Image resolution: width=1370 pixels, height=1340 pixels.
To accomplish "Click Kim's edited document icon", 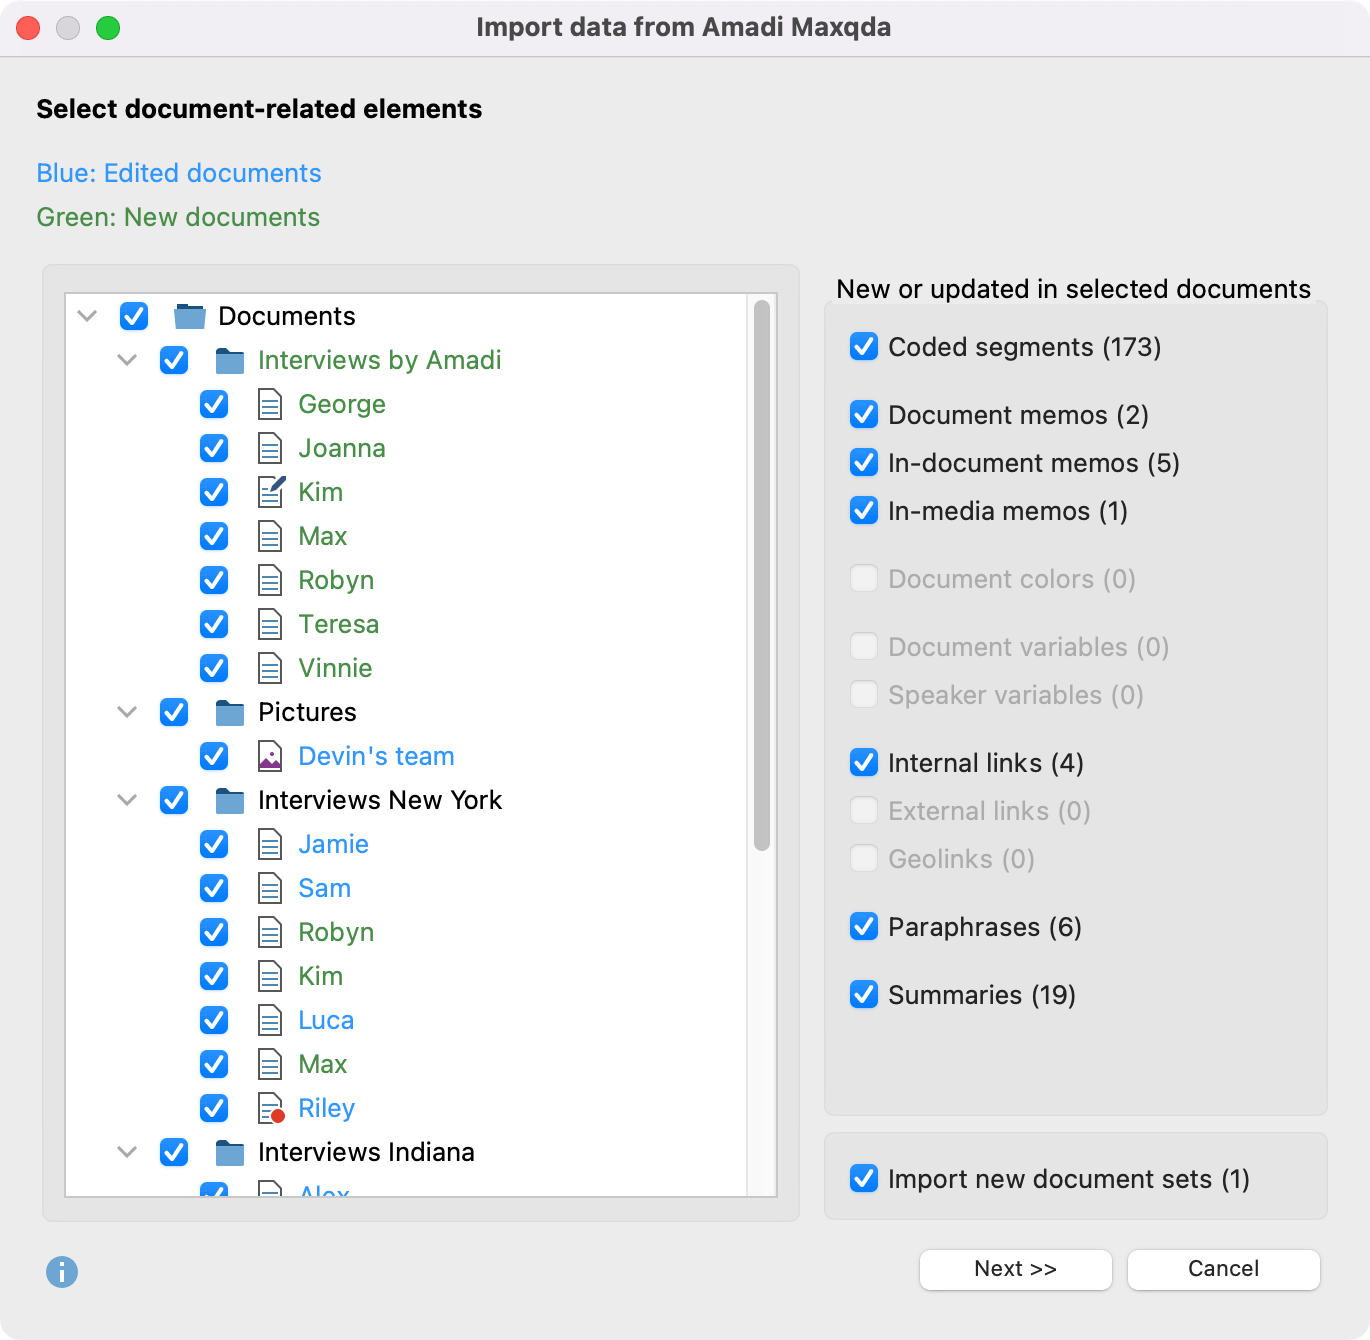I will point(270,492).
